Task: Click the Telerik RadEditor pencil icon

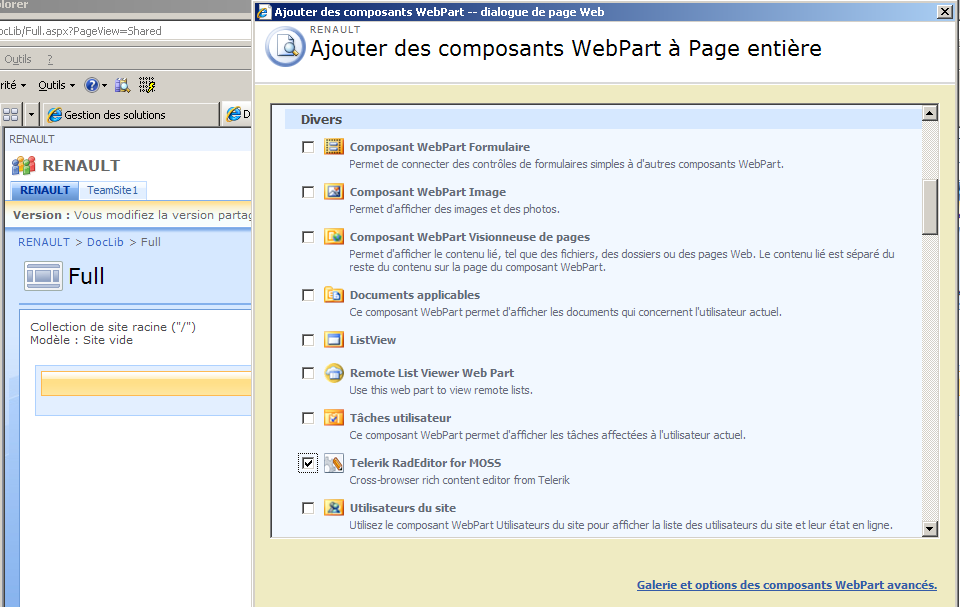Action: pos(334,463)
